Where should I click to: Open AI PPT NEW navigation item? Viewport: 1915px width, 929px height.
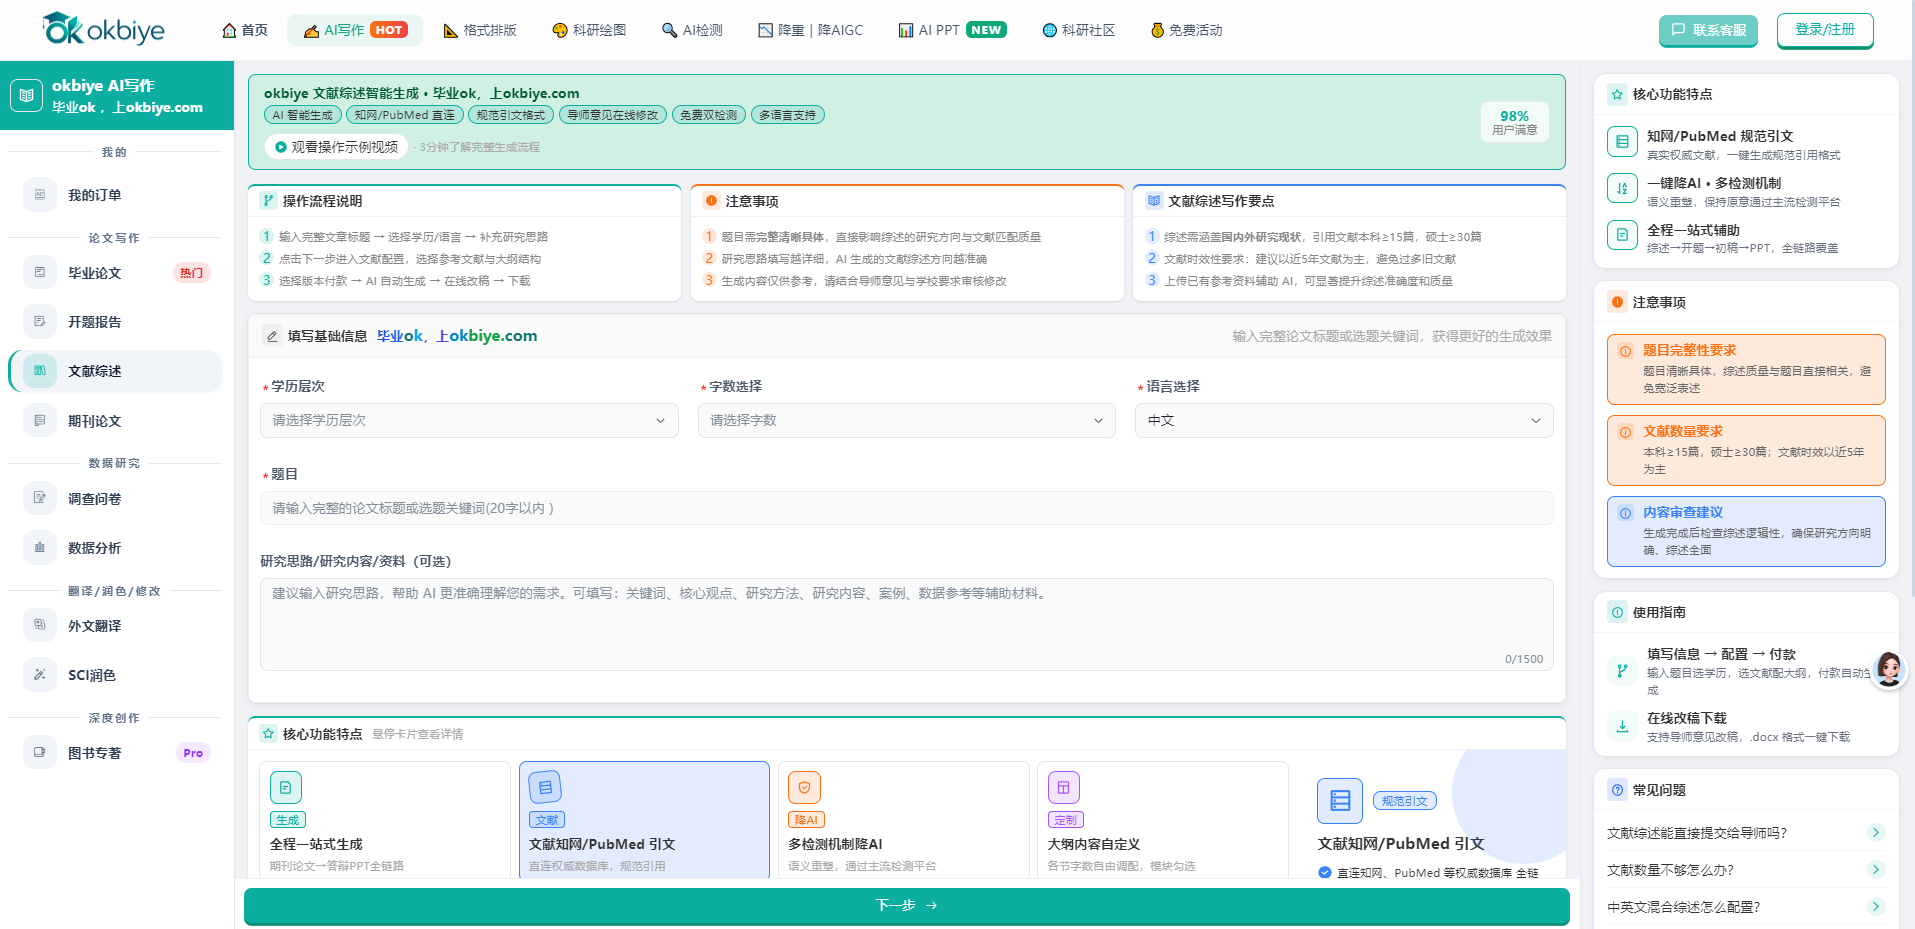(x=952, y=30)
